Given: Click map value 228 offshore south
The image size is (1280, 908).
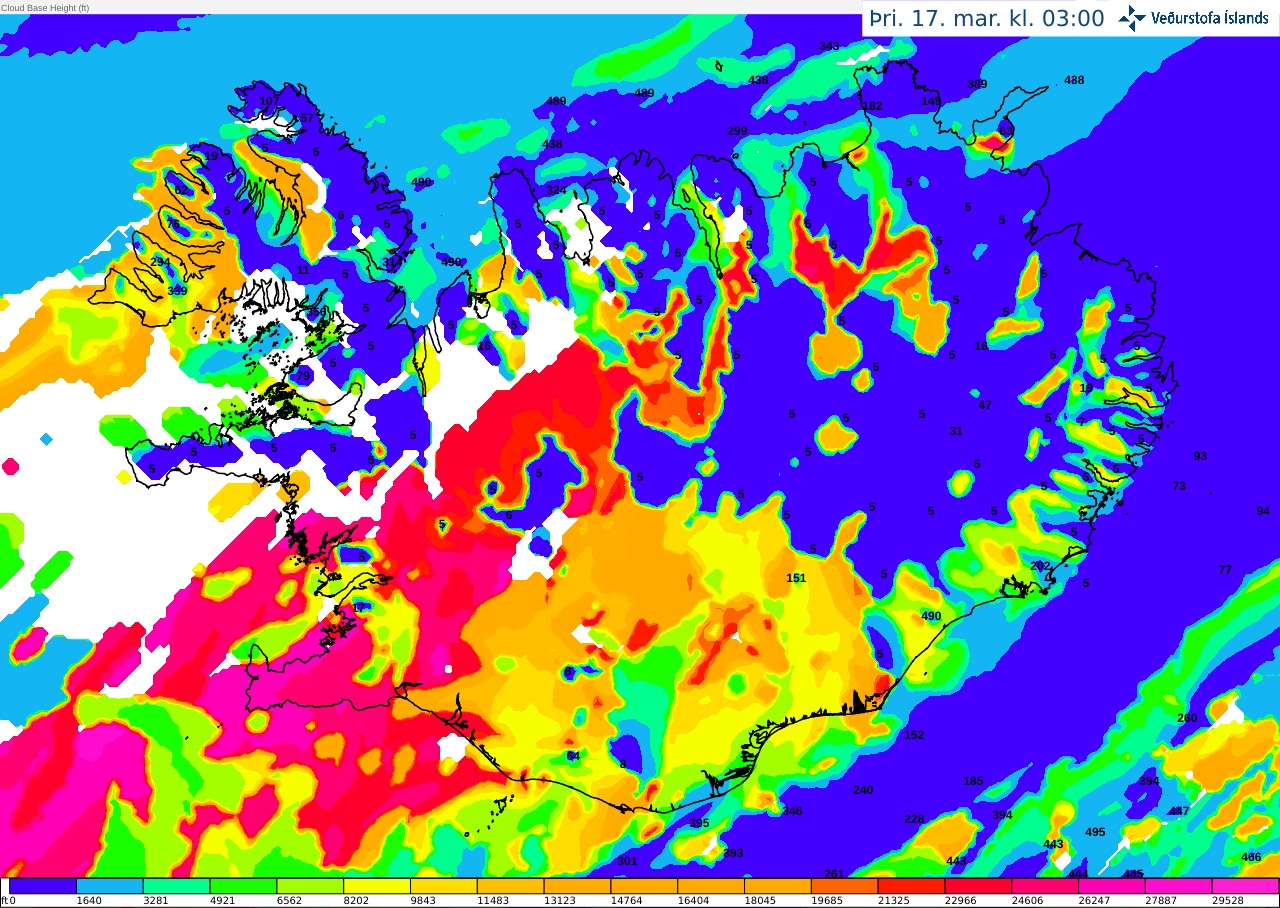Looking at the screenshot, I should pyautogui.click(x=914, y=819).
